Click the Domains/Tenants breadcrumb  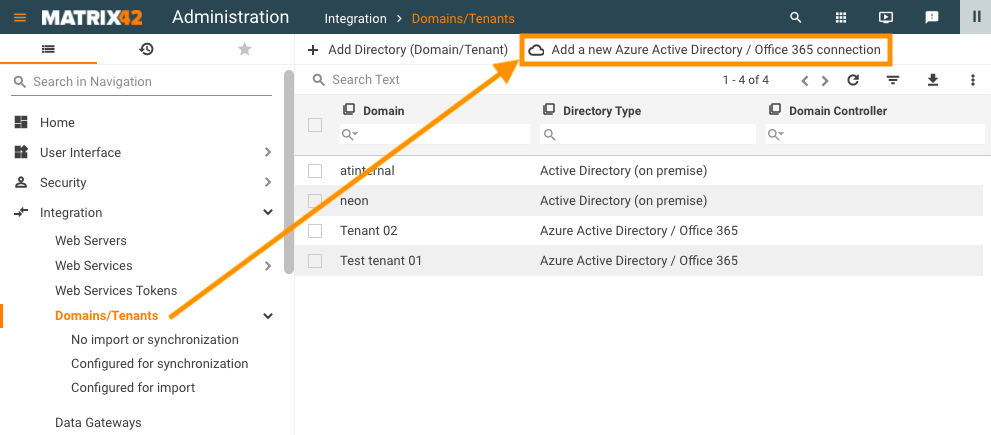pyautogui.click(x=463, y=18)
